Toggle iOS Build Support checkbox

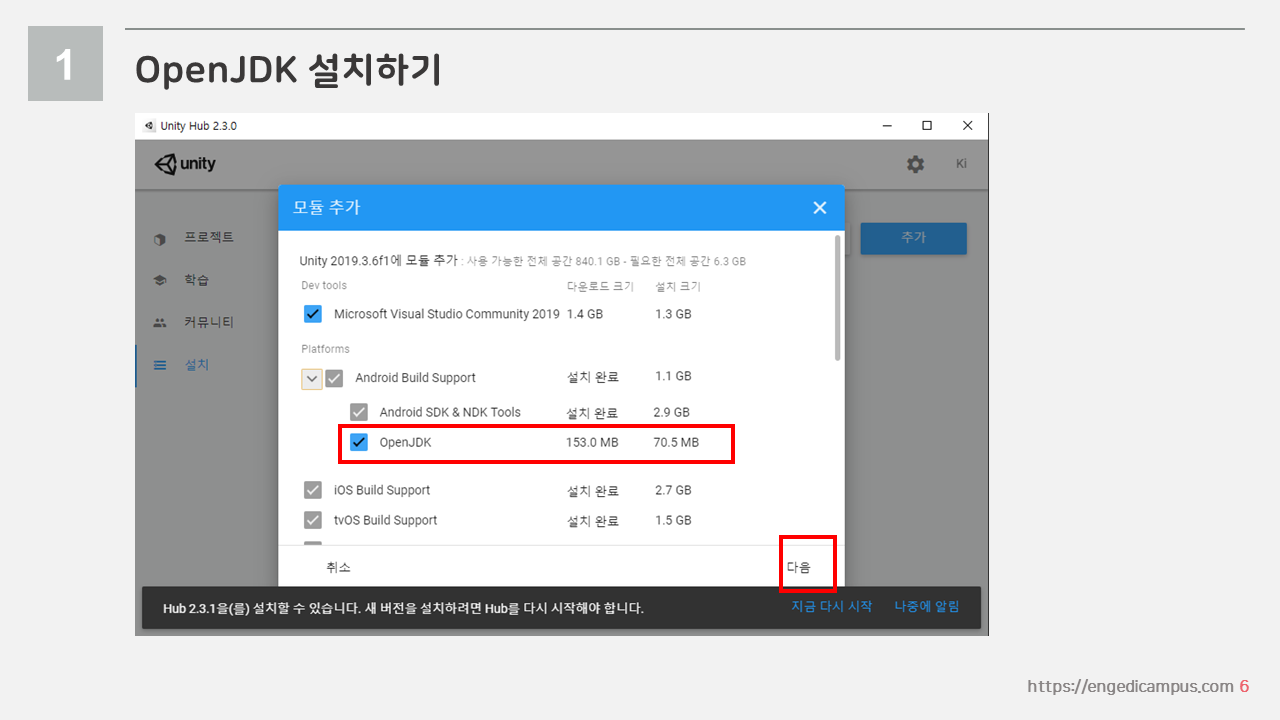click(x=313, y=490)
